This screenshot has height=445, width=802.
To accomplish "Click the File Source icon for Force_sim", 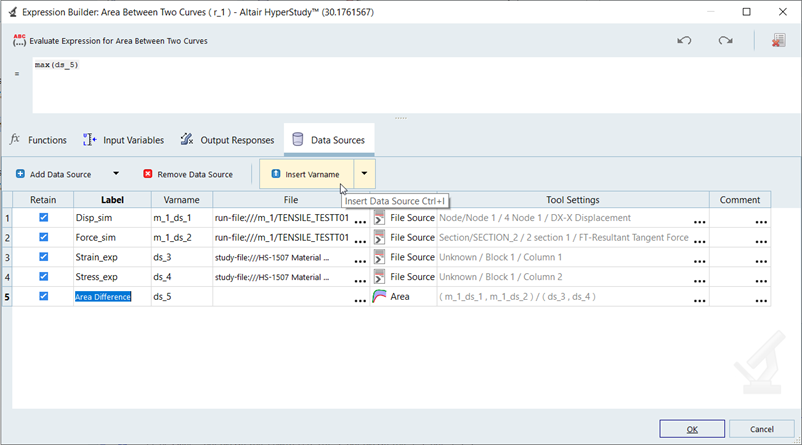I will (x=380, y=237).
